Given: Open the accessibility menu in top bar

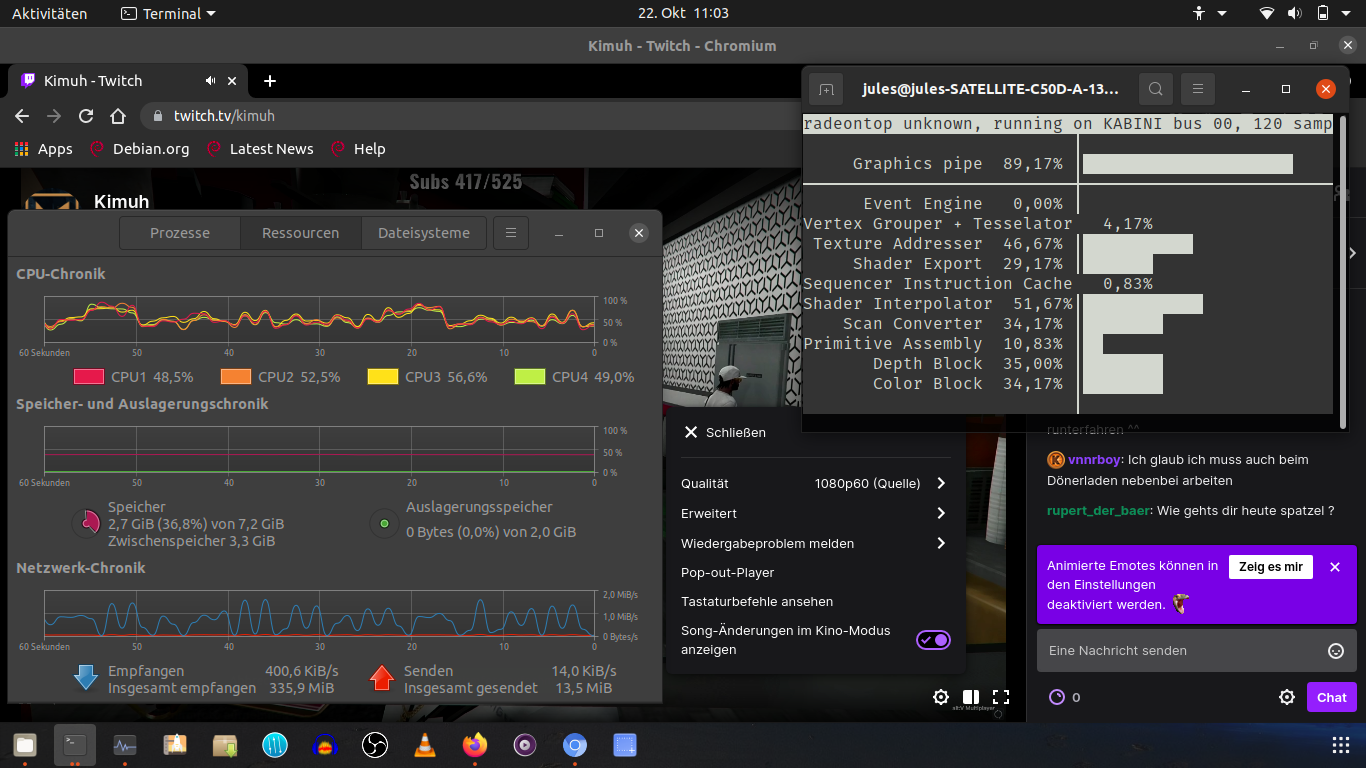Looking at the screenshot, I should [1210, 13].
